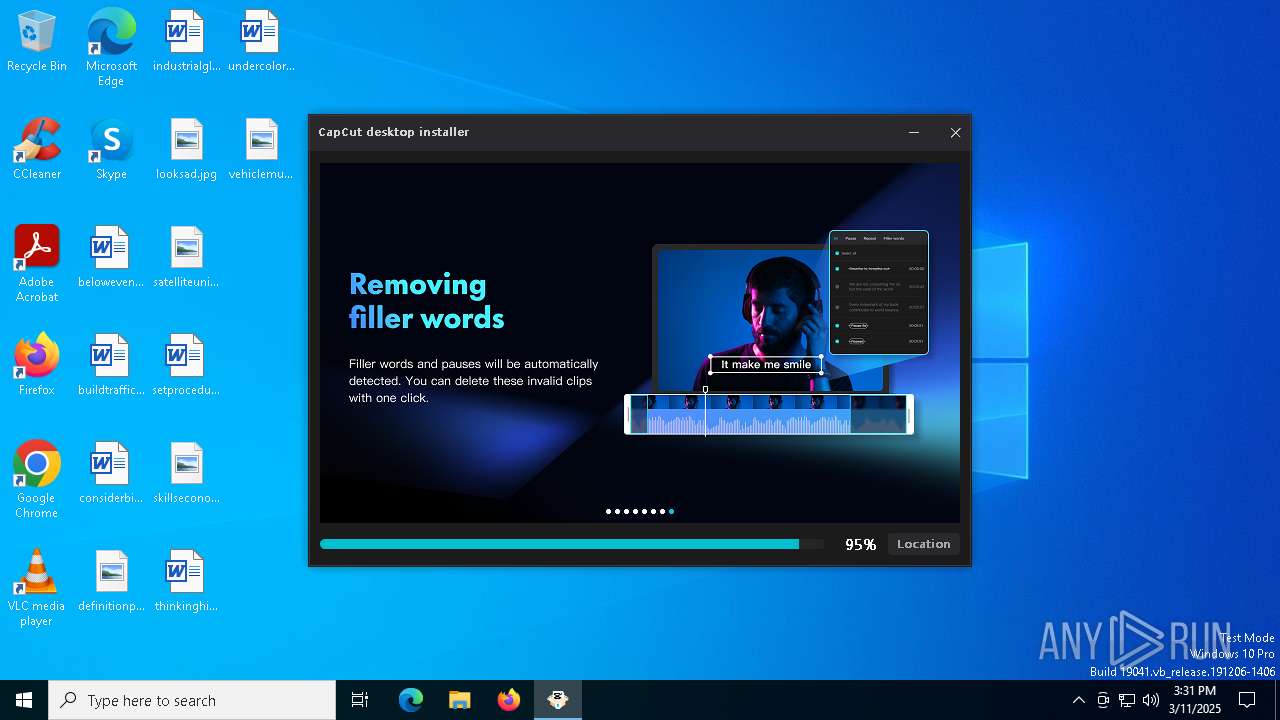The image size is (1280, 720).
Task: Select the buildtraffic... Word document
Action: click(111, 366)
